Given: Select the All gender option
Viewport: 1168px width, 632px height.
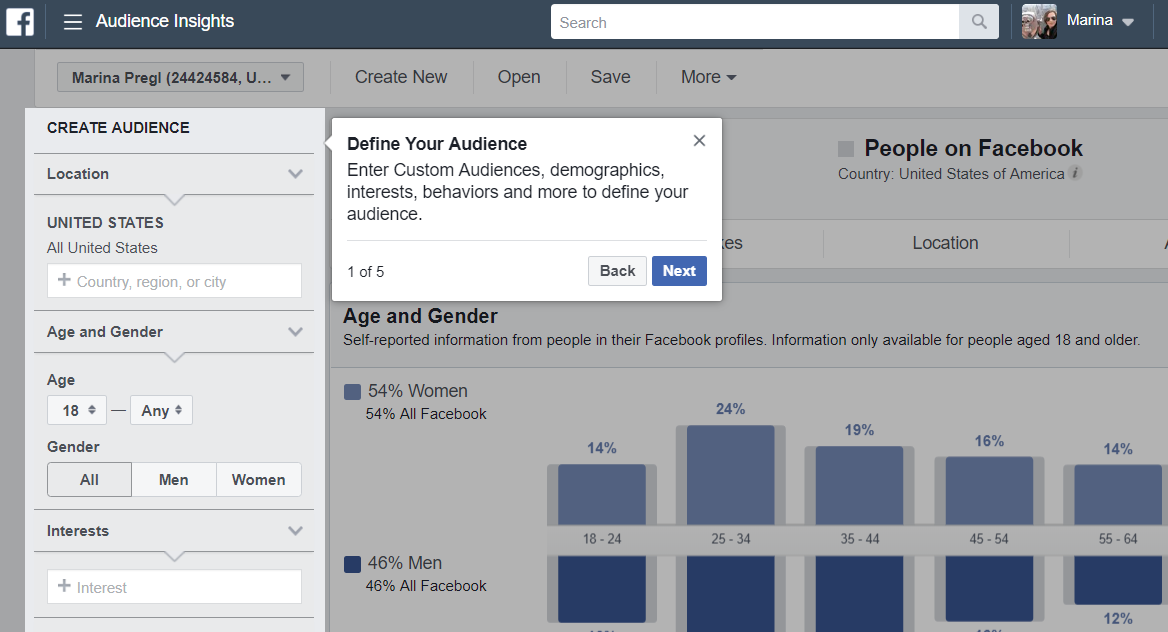Looking at the screenshot, I should click(x=89, y=480).
